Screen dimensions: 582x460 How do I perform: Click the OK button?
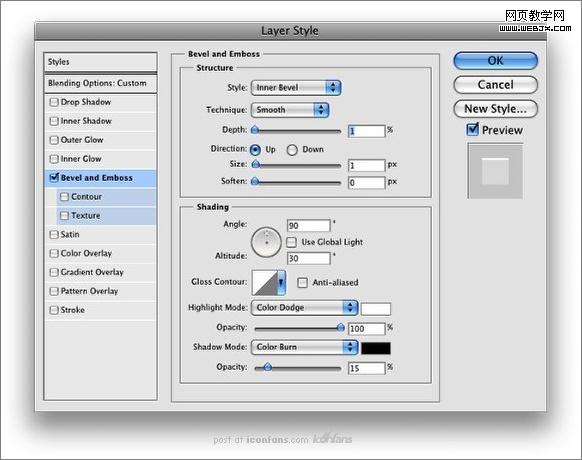(496, 61)
